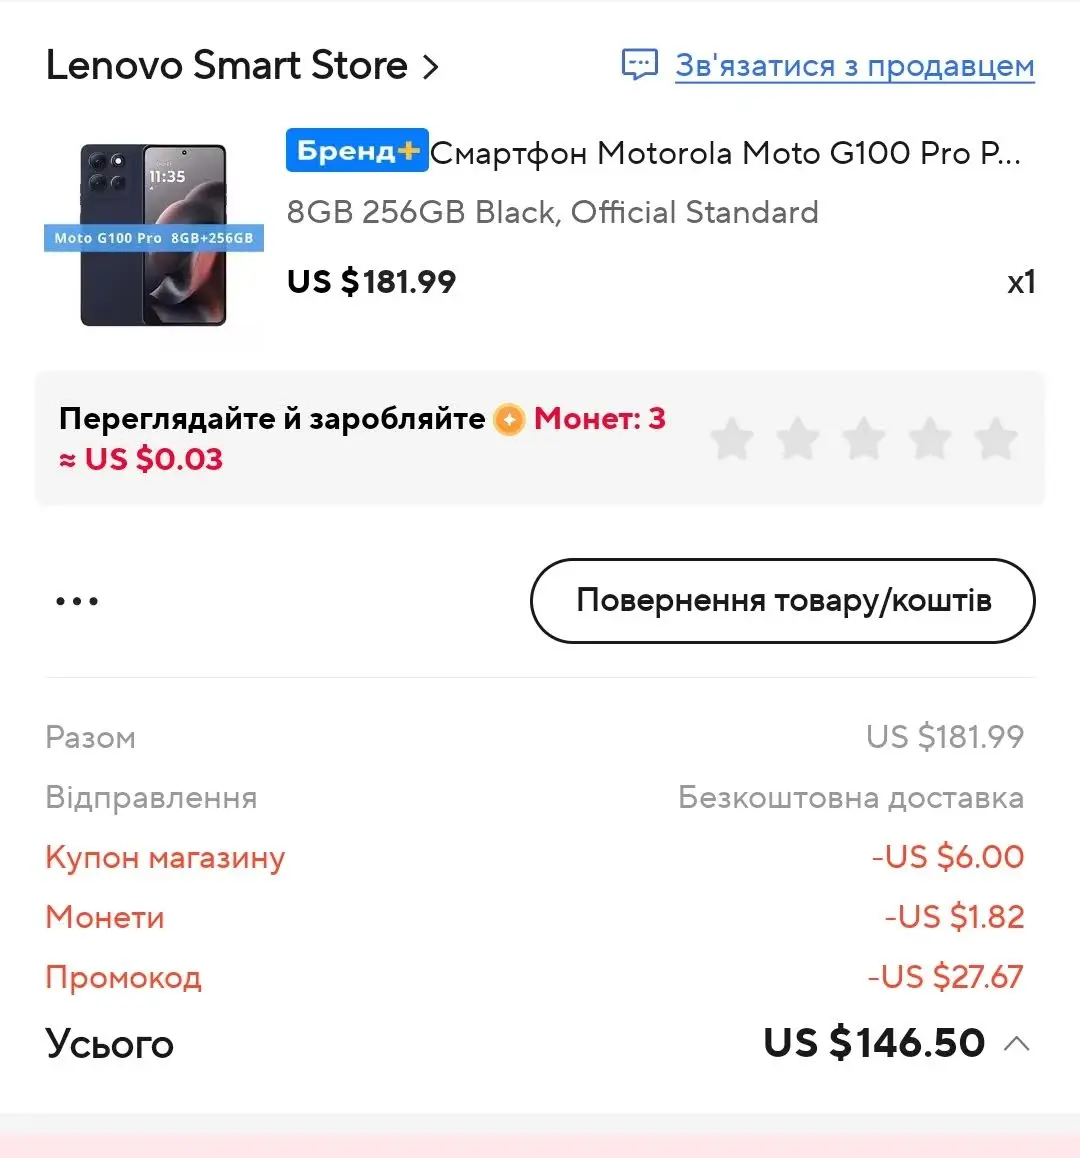Rate the product one star

tap(732, 439)
